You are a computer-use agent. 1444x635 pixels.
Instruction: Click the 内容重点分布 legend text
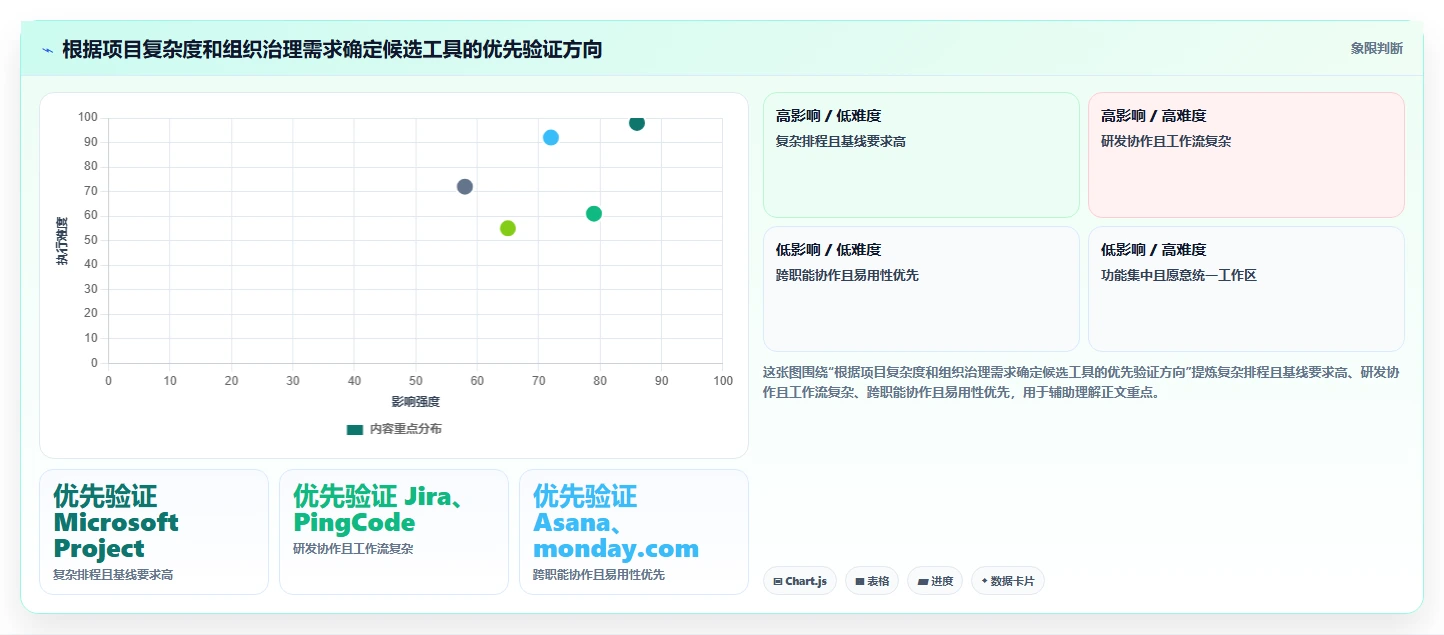tap(406, 429)
